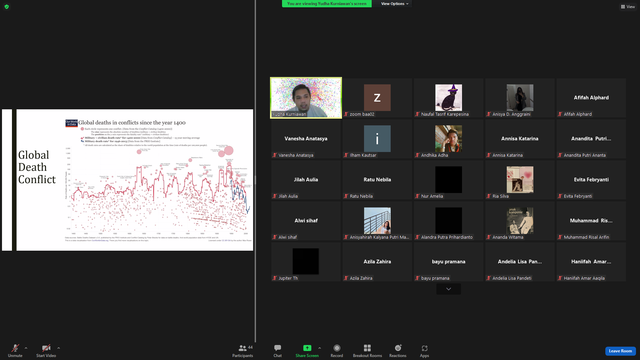Select Ilham Kautsar's tile with letter i

coord(377,139)
